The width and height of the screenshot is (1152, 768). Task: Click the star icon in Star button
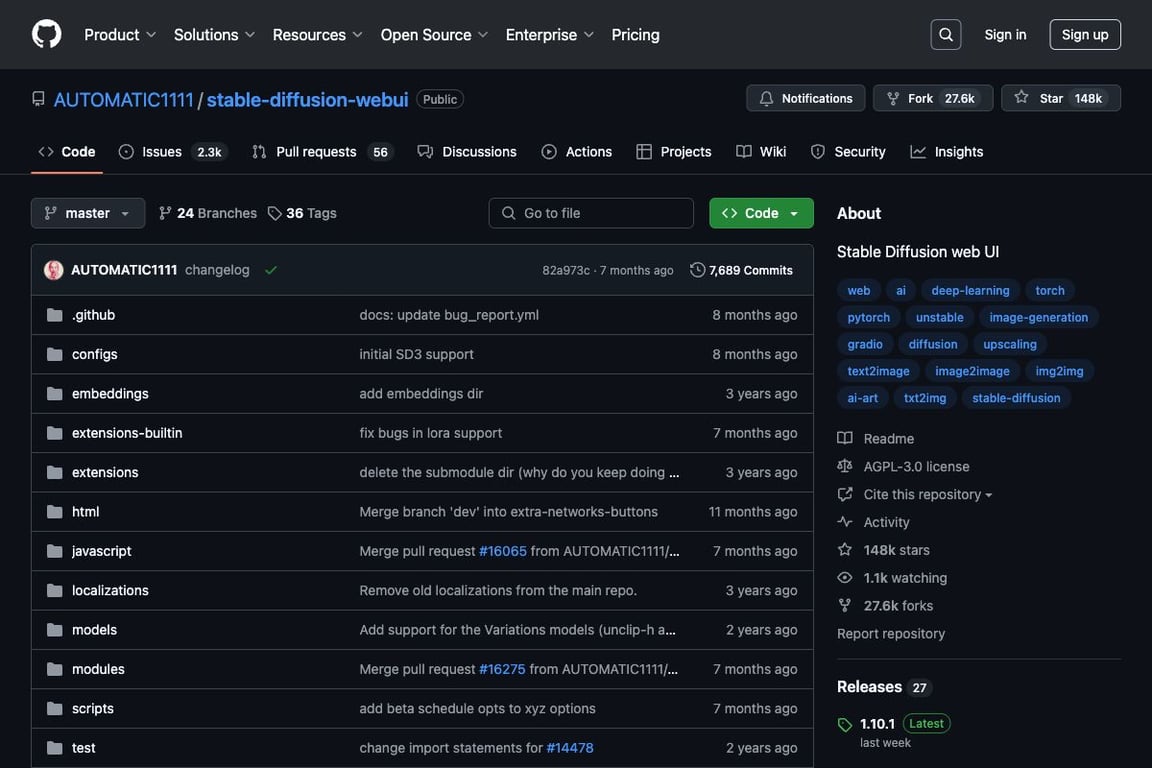1021,98
